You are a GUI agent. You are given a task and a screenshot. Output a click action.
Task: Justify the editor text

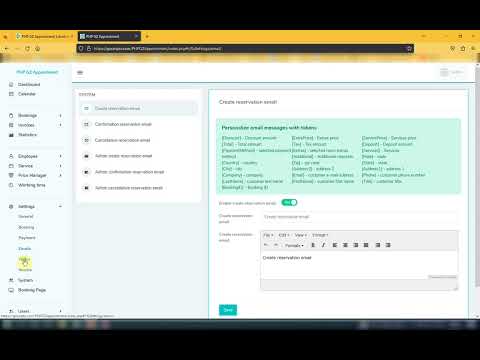click(366, 245)
